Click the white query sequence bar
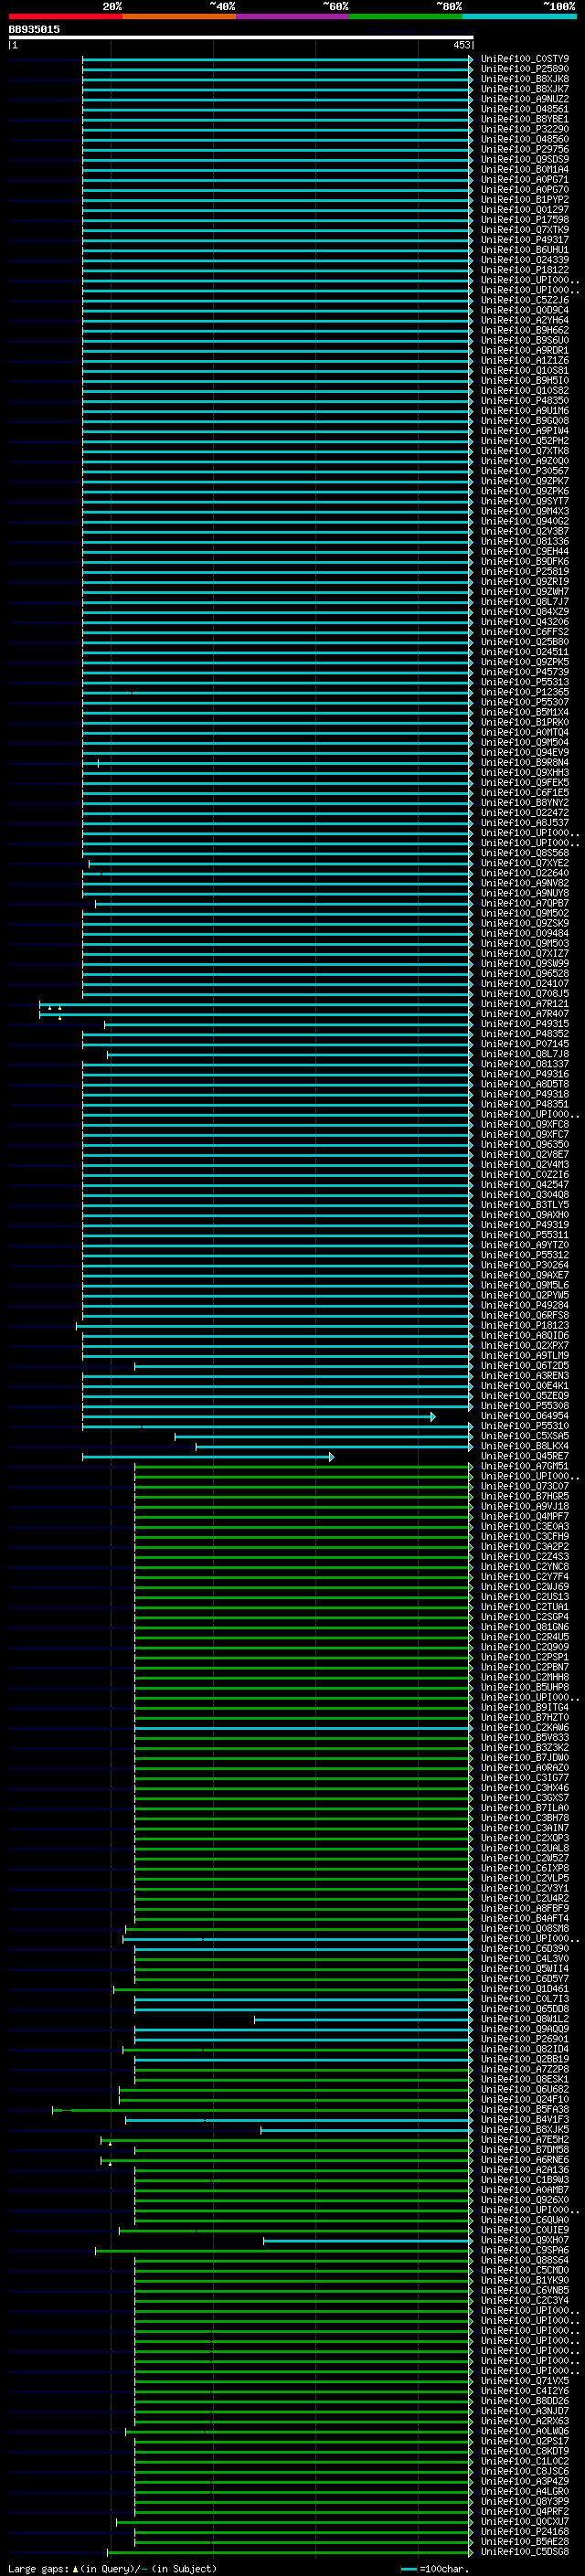585x2576 pixels. click(241, 37)
